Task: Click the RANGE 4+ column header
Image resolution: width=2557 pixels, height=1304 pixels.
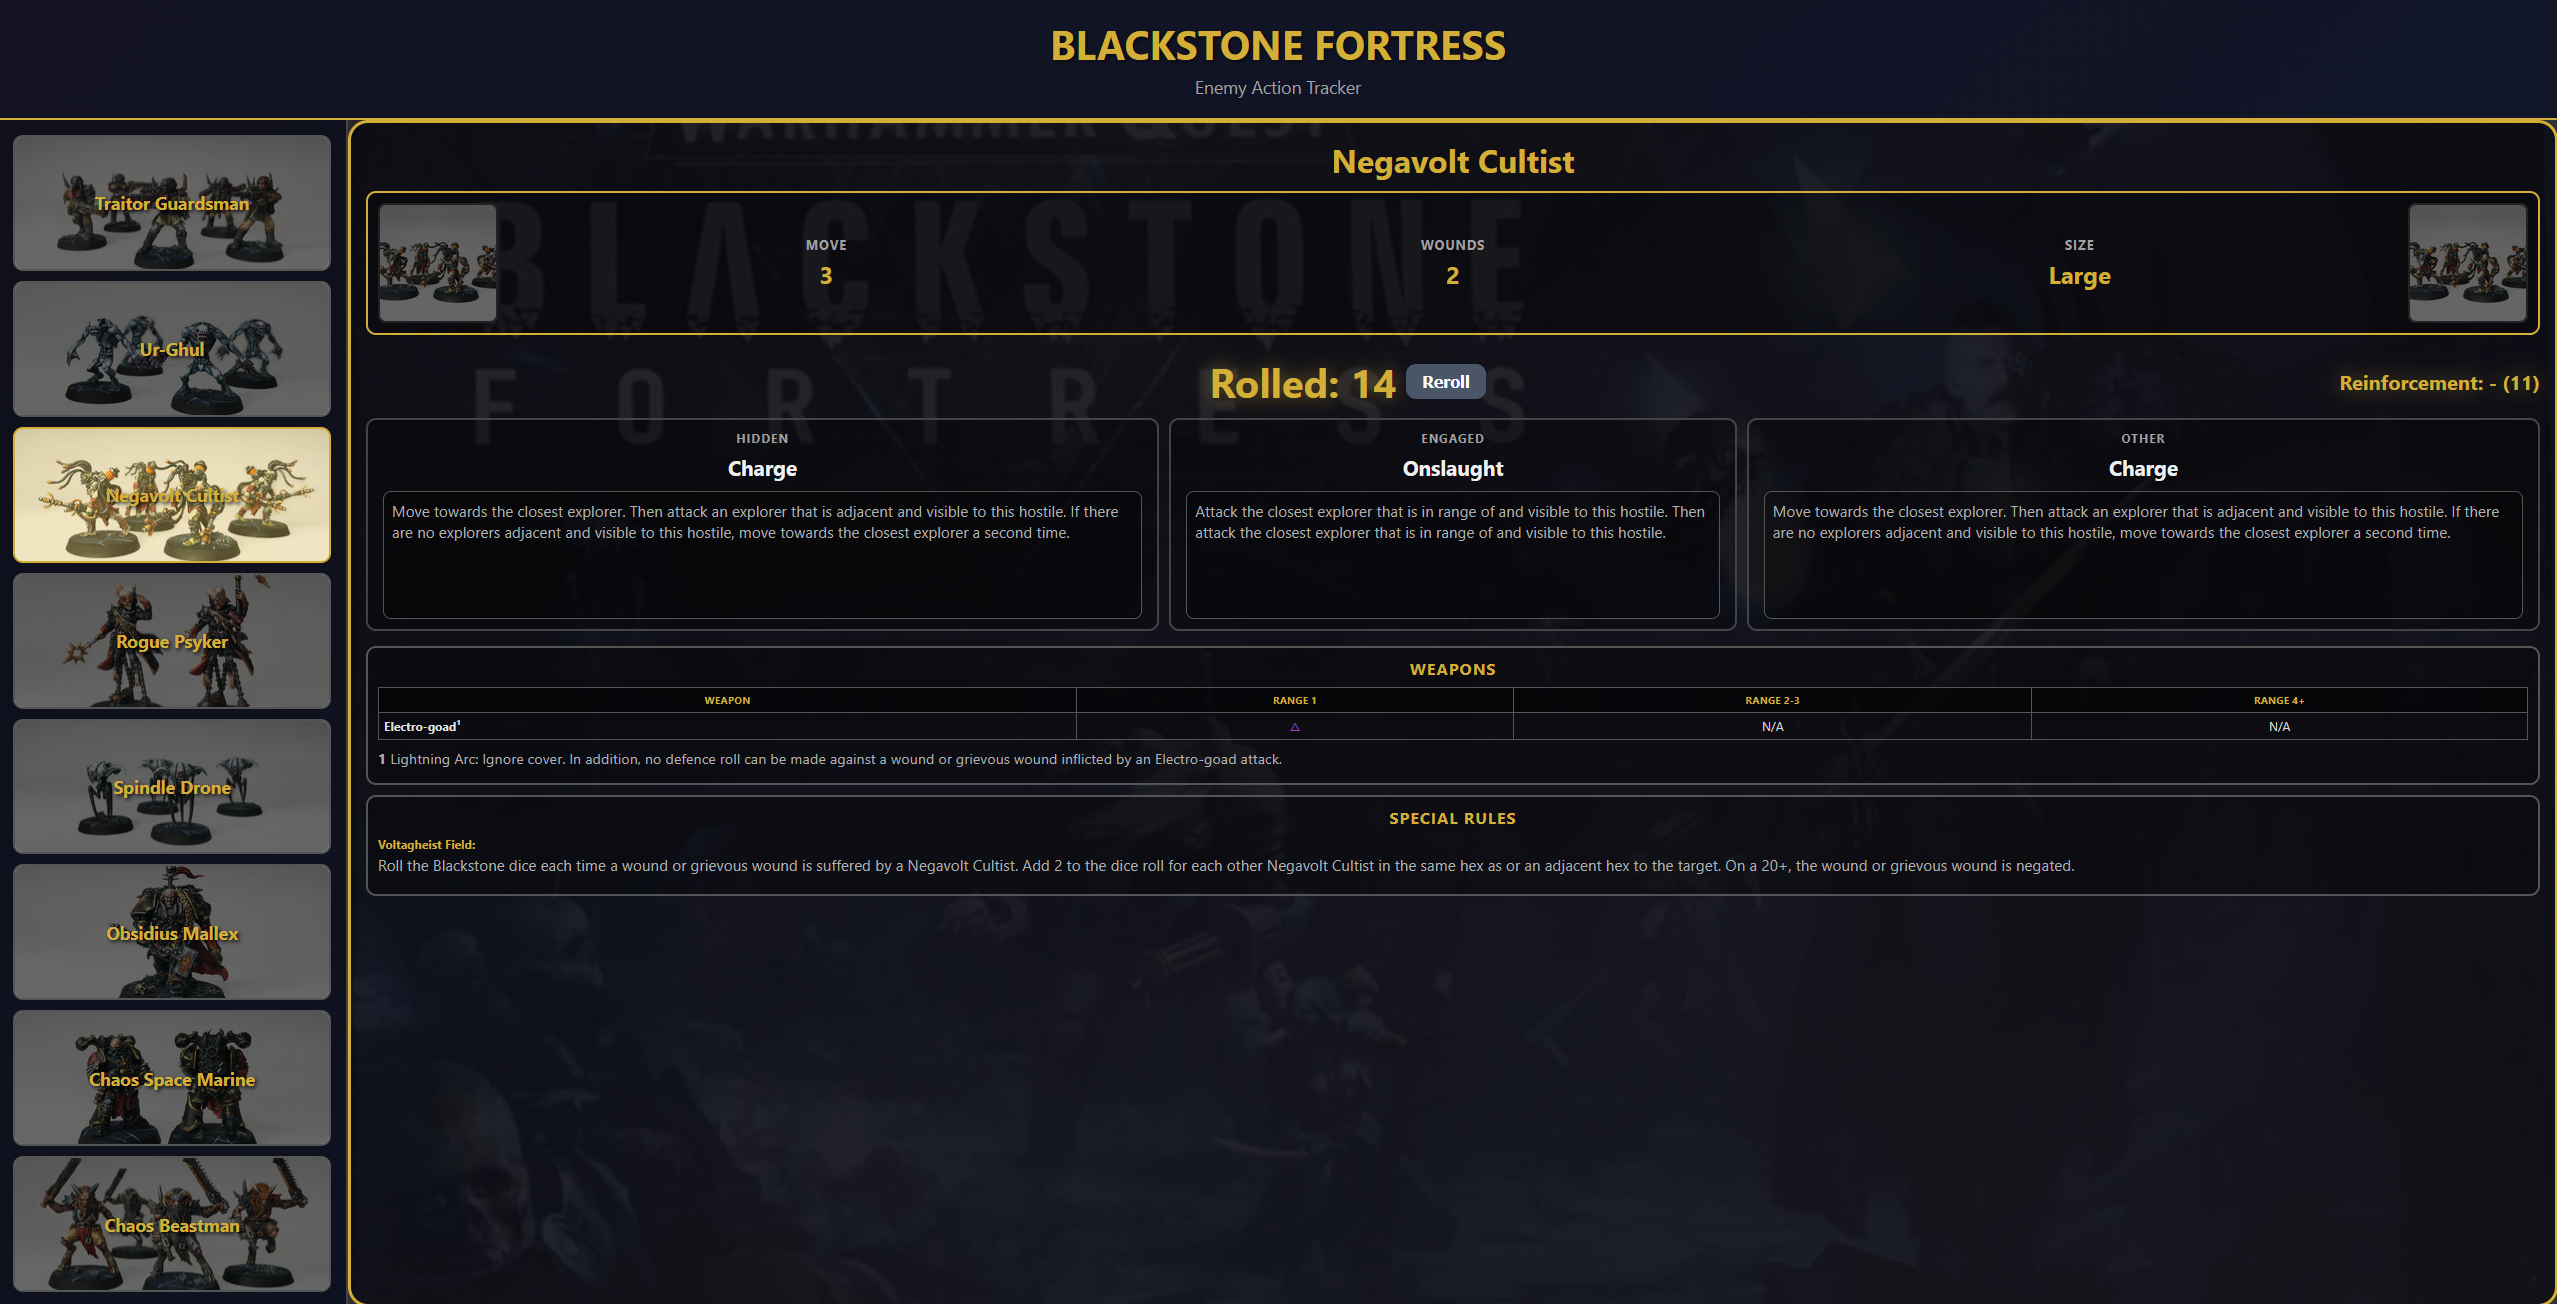Action: pyautogui.click(x=2279, y=701)
